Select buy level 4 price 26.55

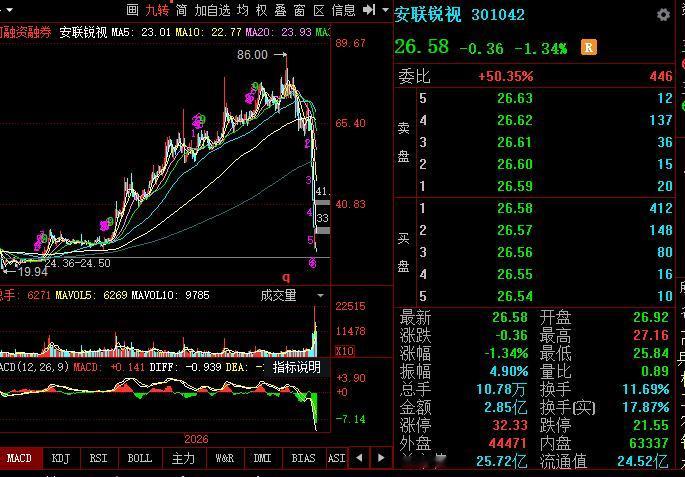[515, 274]
